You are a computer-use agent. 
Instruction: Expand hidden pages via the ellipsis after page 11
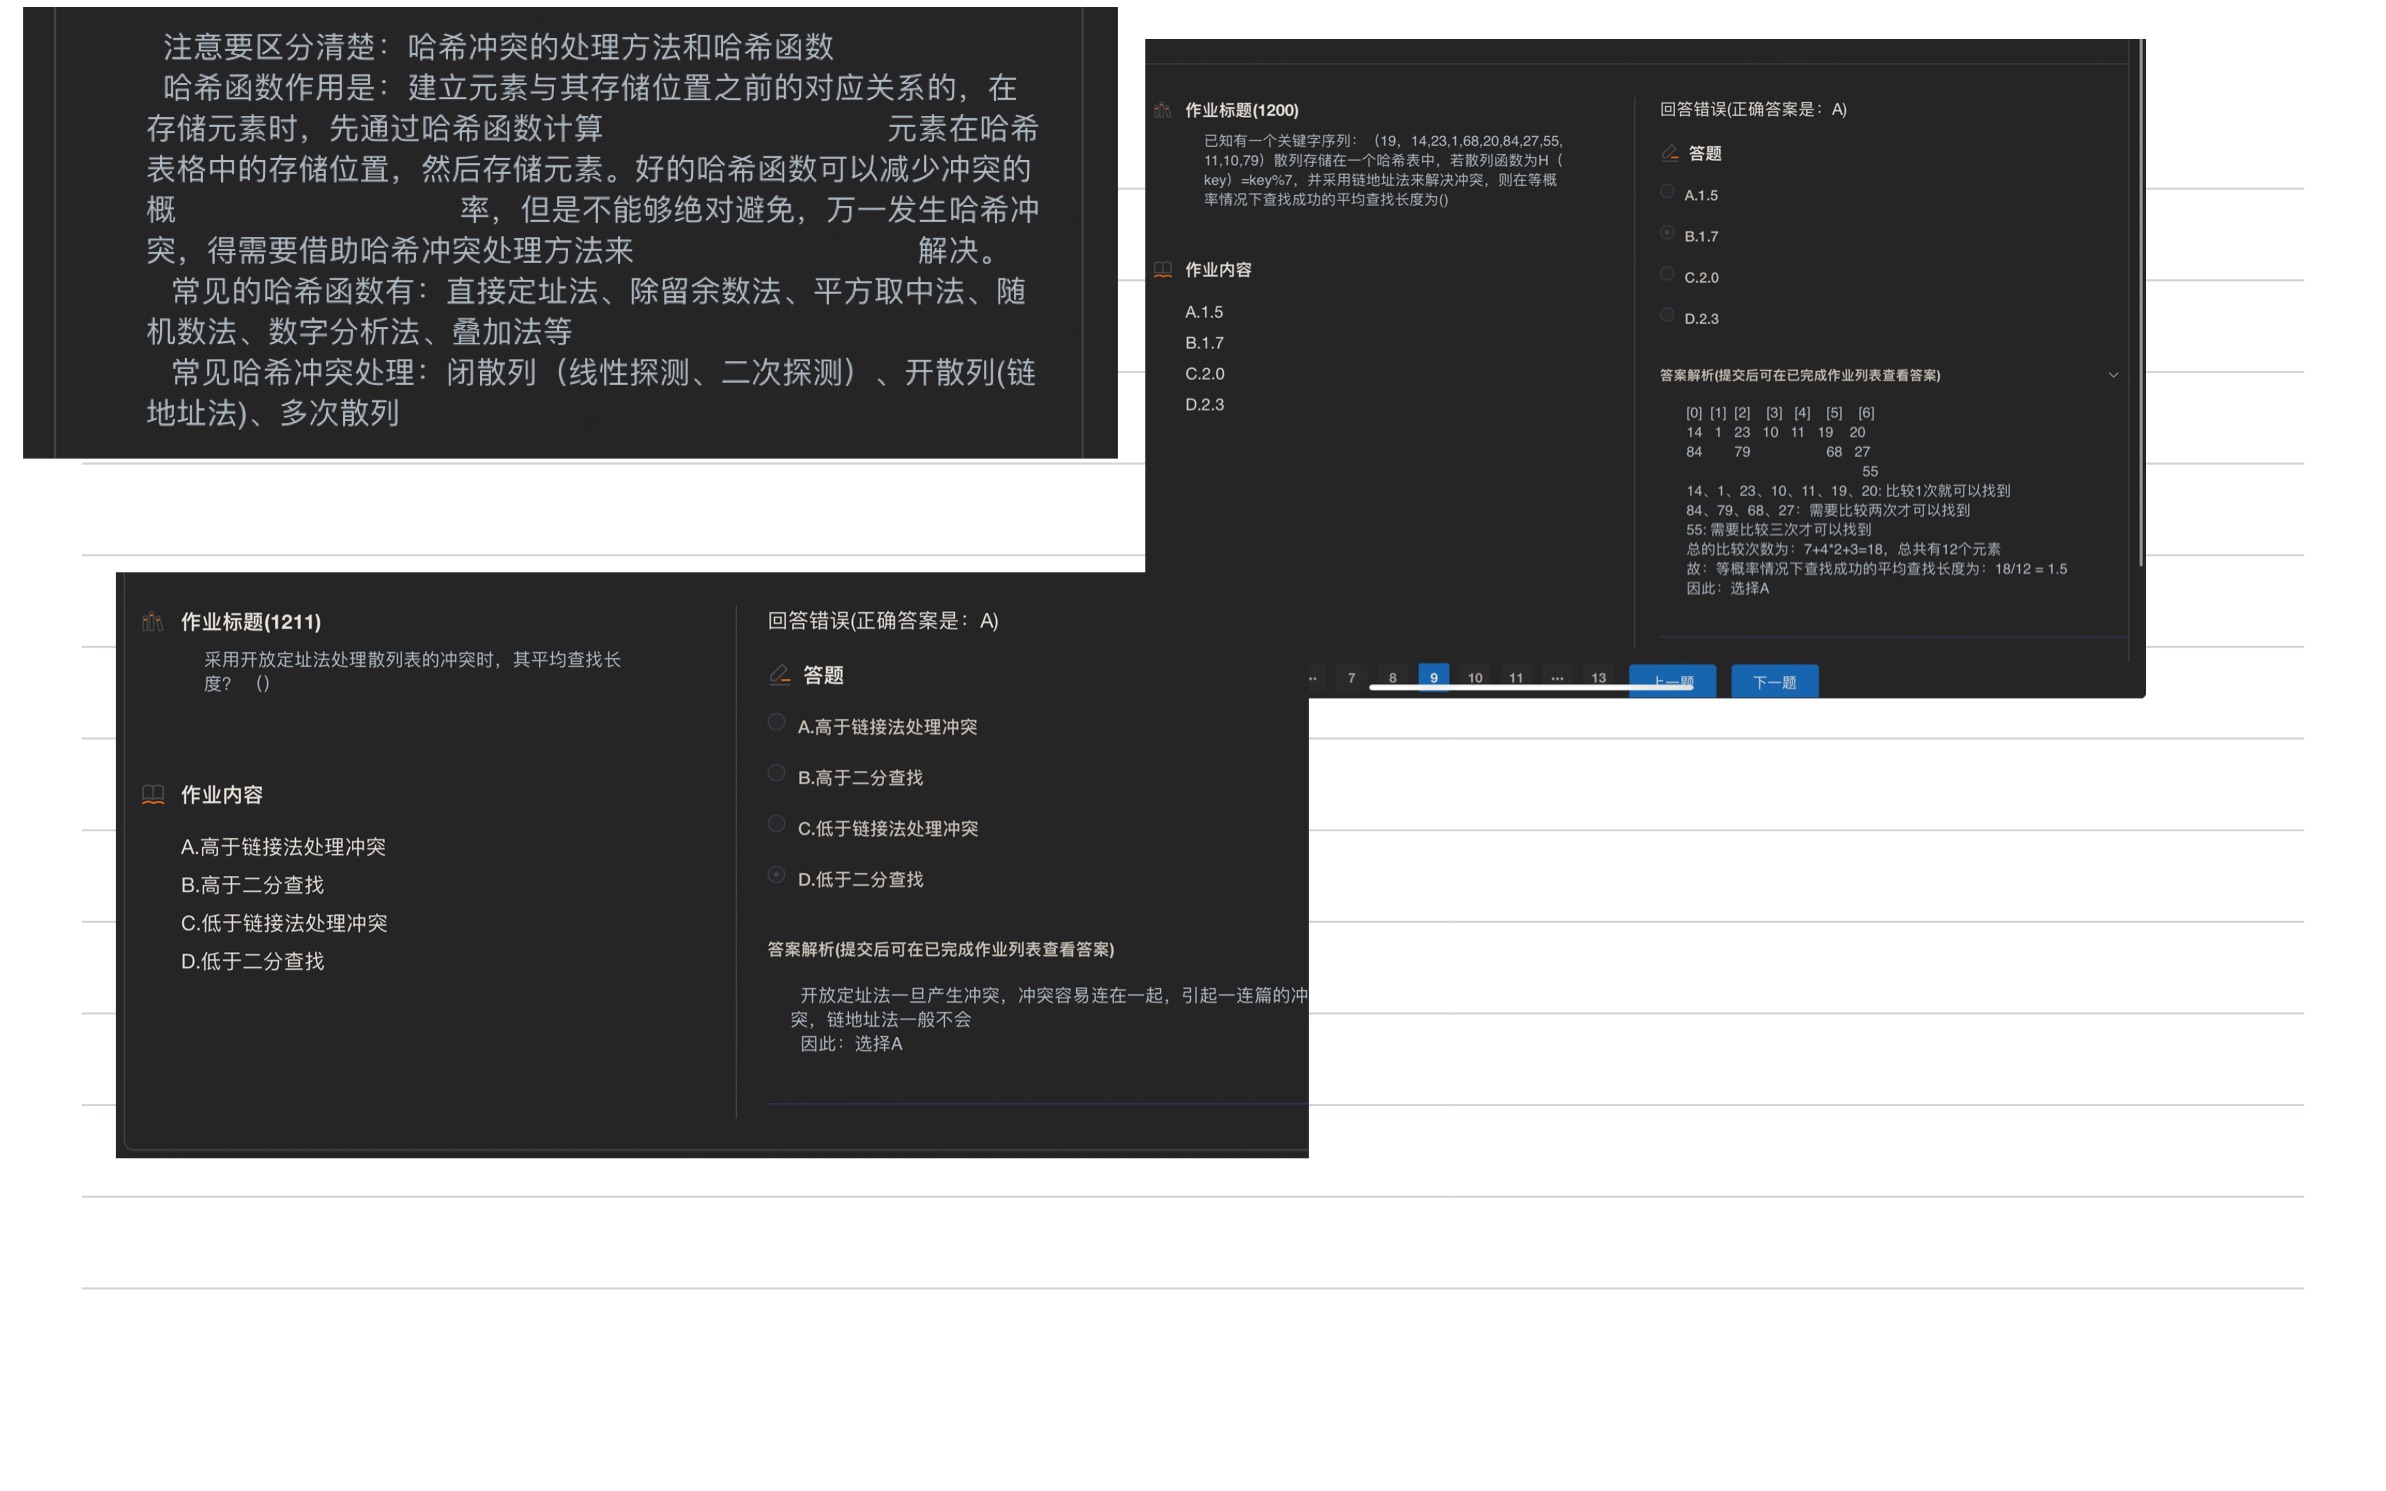tap(1557, 678)
